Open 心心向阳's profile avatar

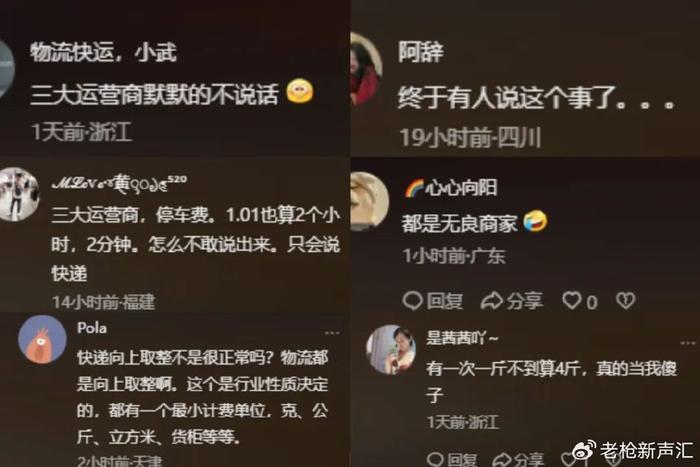[x=370, y=201]
